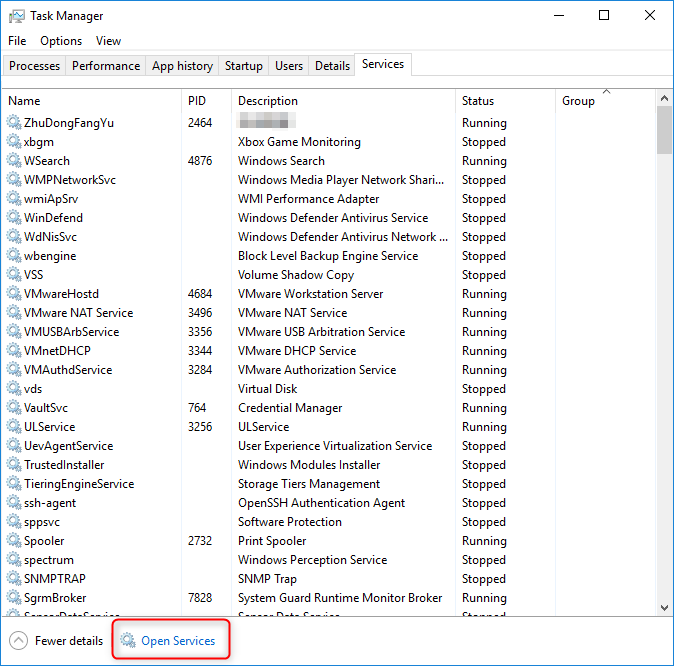Select the gear icon for VMwareHostd
The height and width of the screenshot is (666, 674).
point(14,294)
